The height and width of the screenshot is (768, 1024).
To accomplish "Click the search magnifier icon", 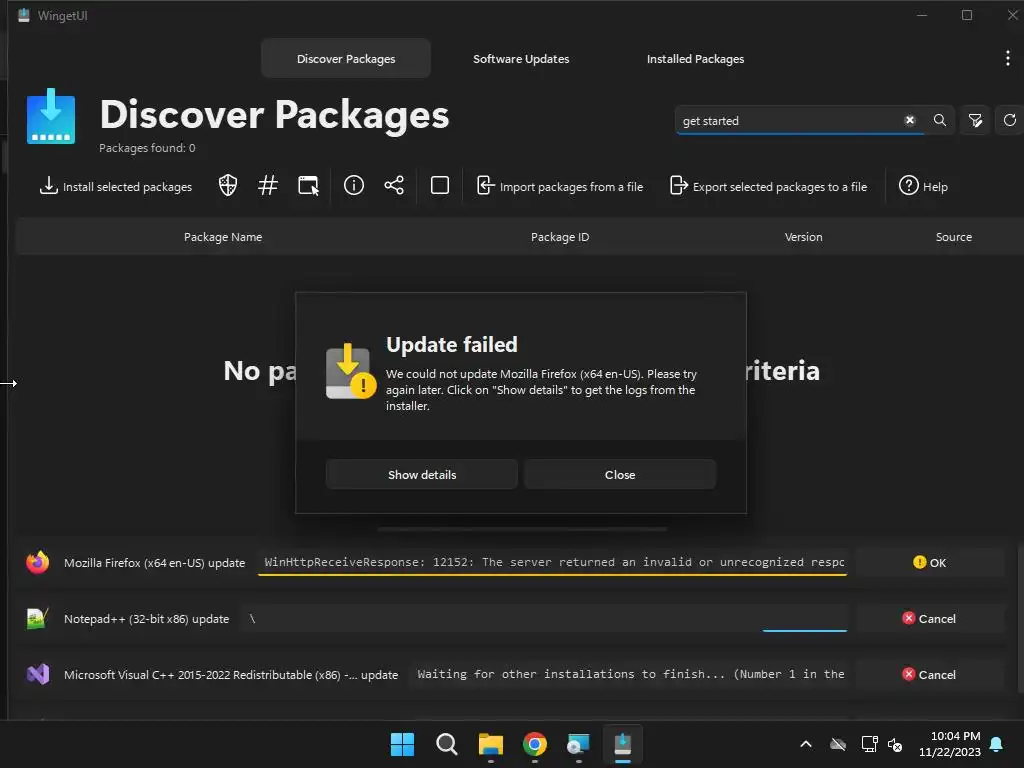I will (x=940, y=120).
